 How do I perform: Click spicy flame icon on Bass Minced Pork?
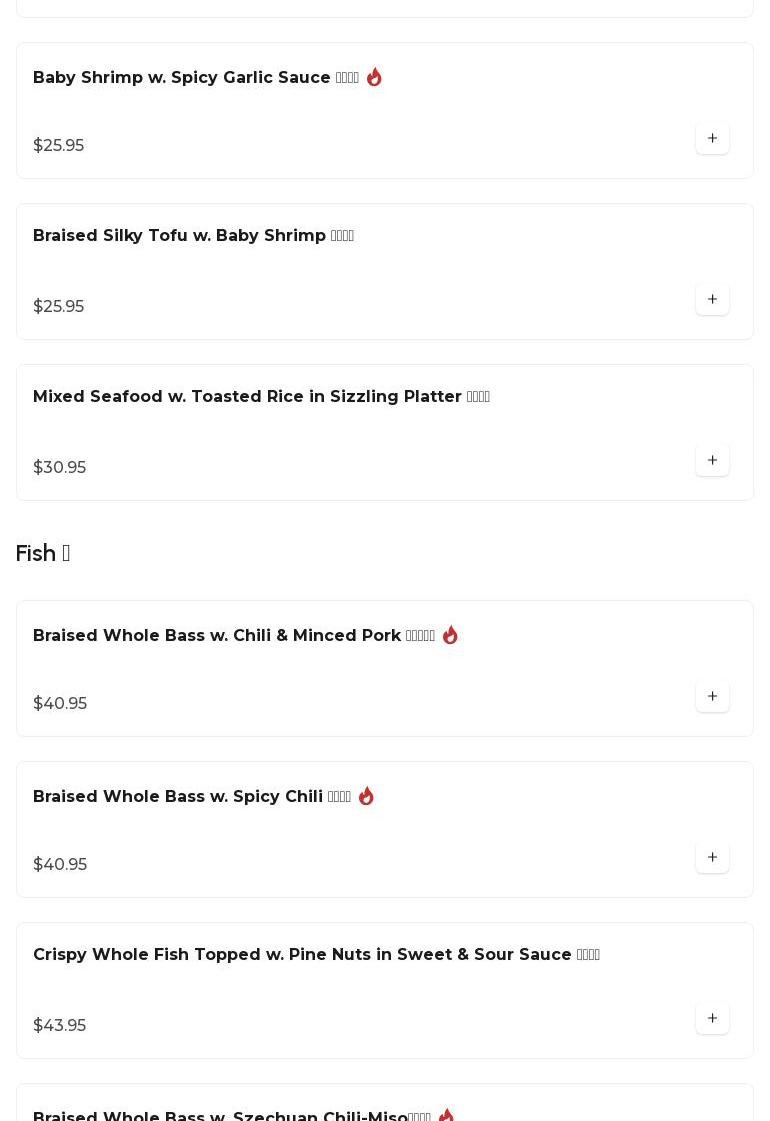pyautogui.click(x=450, y=635)
